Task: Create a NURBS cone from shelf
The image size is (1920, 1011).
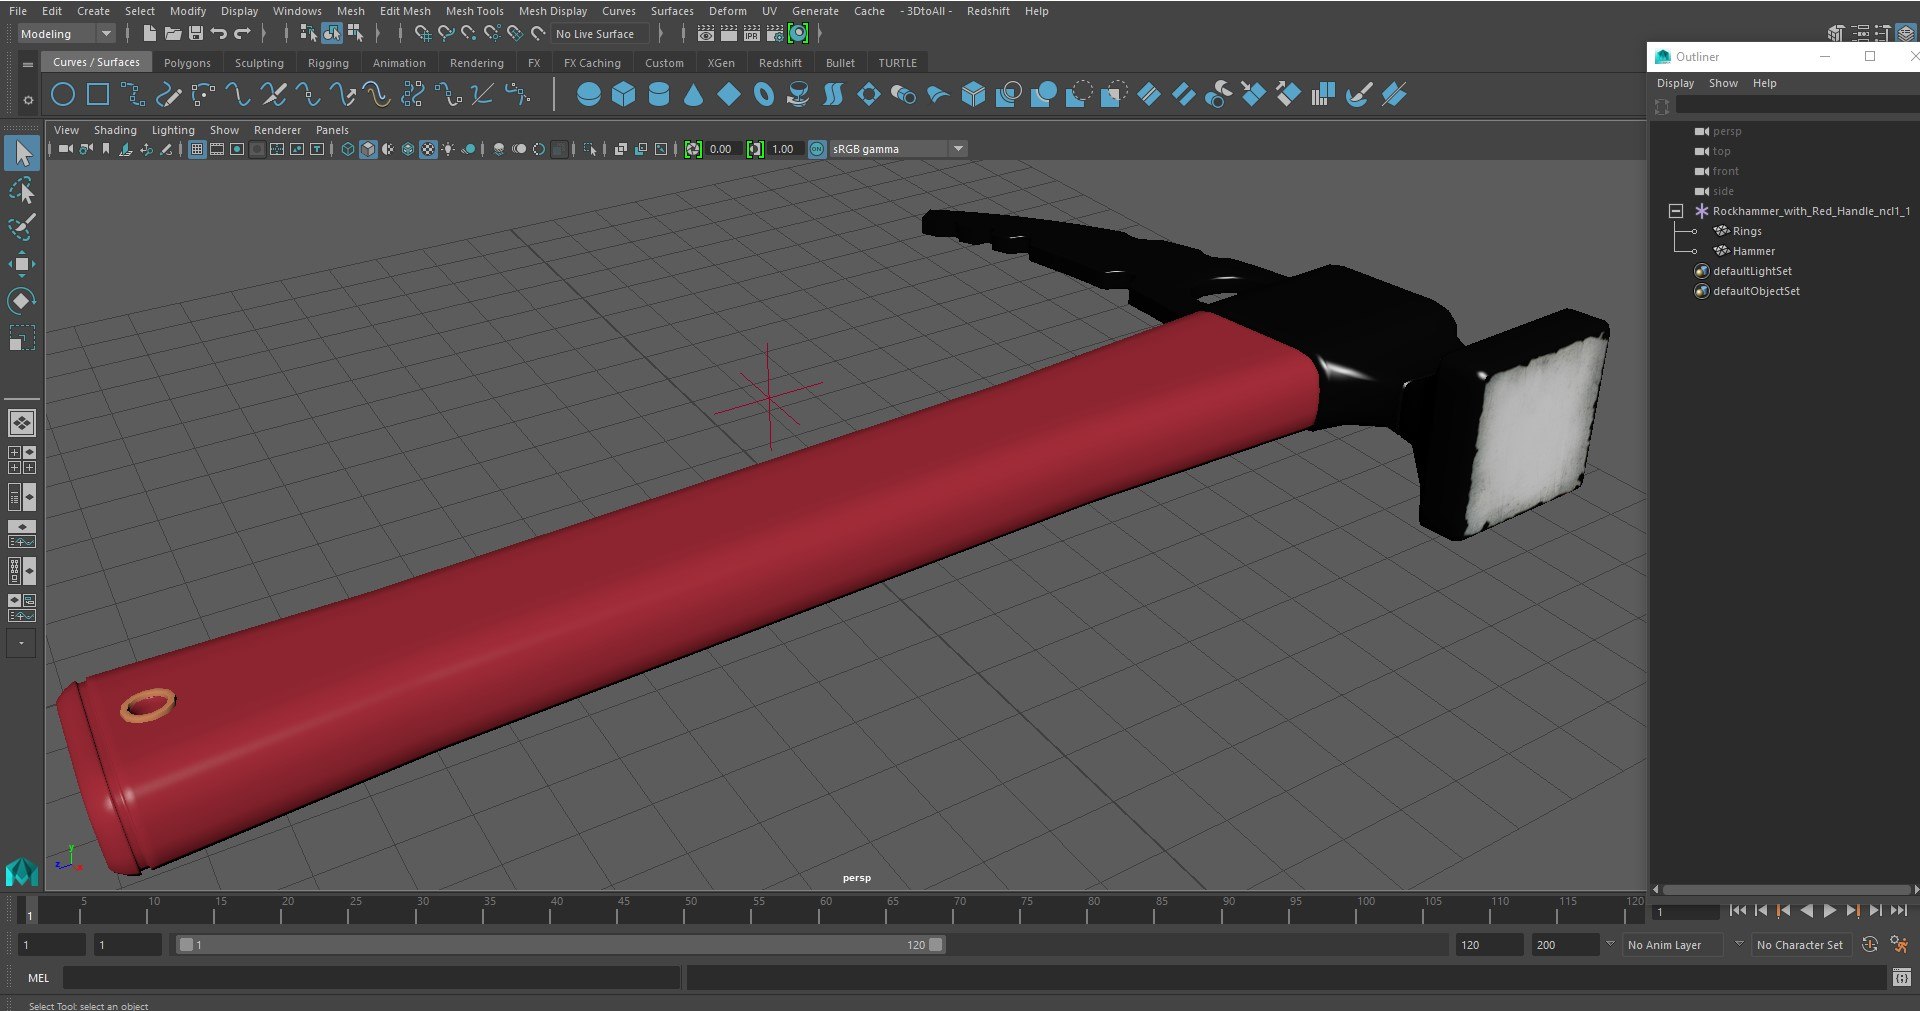Action: [x=693, y=95]
